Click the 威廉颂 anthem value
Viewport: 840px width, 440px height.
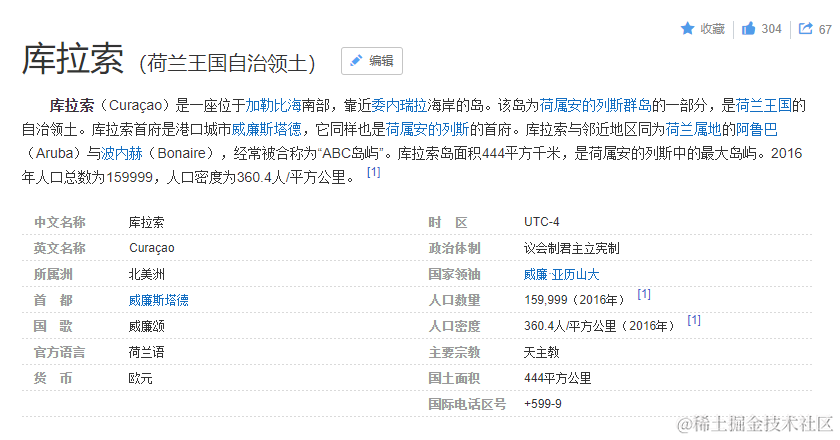click(147, 326)
